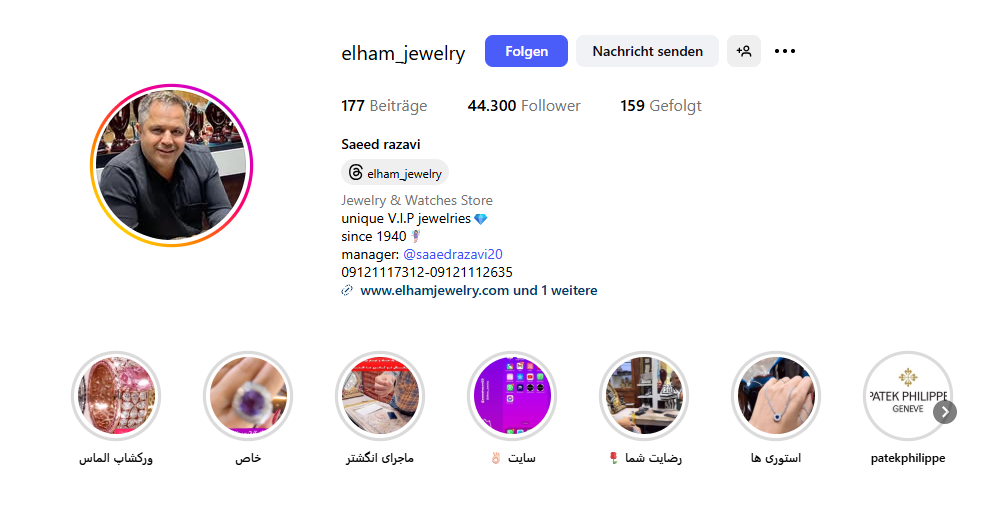The height and width of the screenshot is (506, 995).
Task: Open the خاص ring highlight
Action: [x=248, y=396]
